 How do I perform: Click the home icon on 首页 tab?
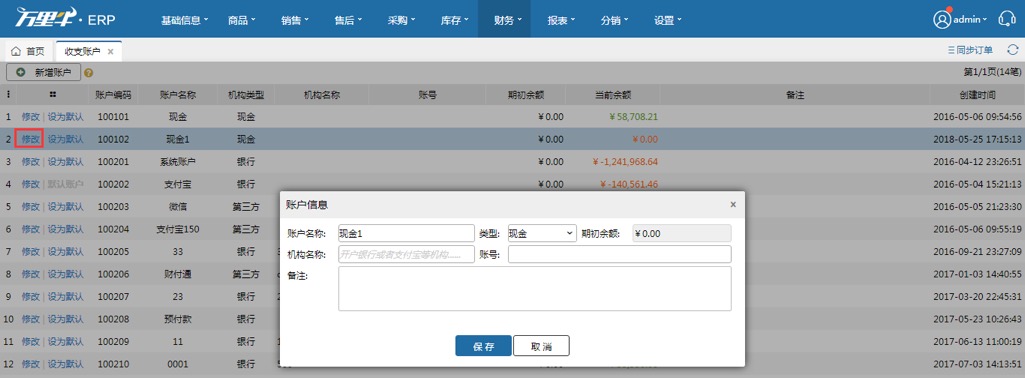(x=16, y=51)
